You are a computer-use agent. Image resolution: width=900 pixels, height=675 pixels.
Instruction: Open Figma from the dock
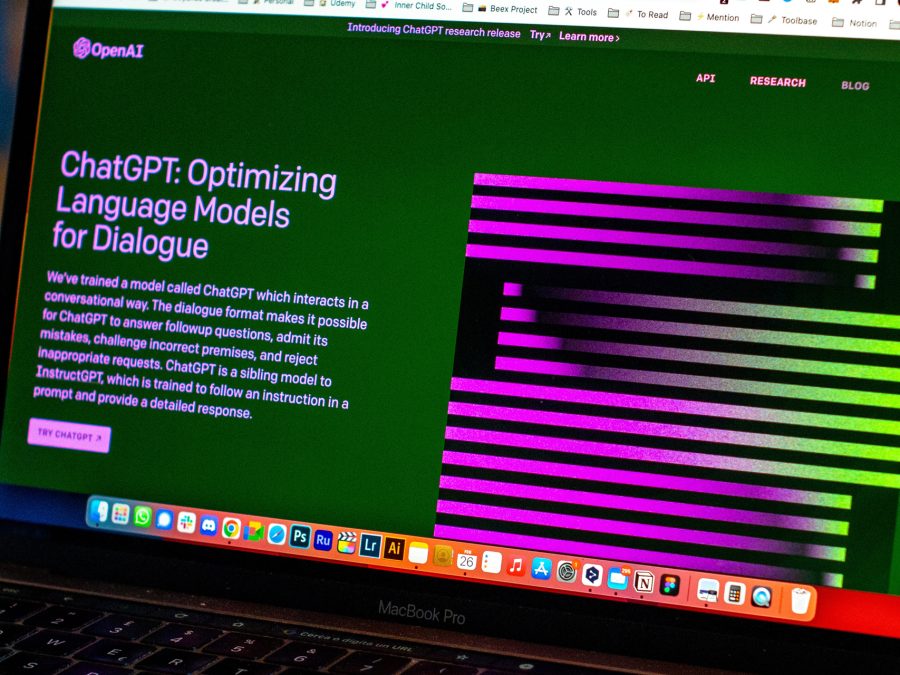(670, 585)
